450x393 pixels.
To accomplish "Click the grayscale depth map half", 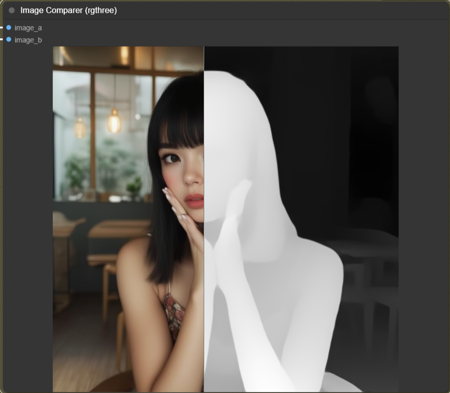I will coord(301,219).
